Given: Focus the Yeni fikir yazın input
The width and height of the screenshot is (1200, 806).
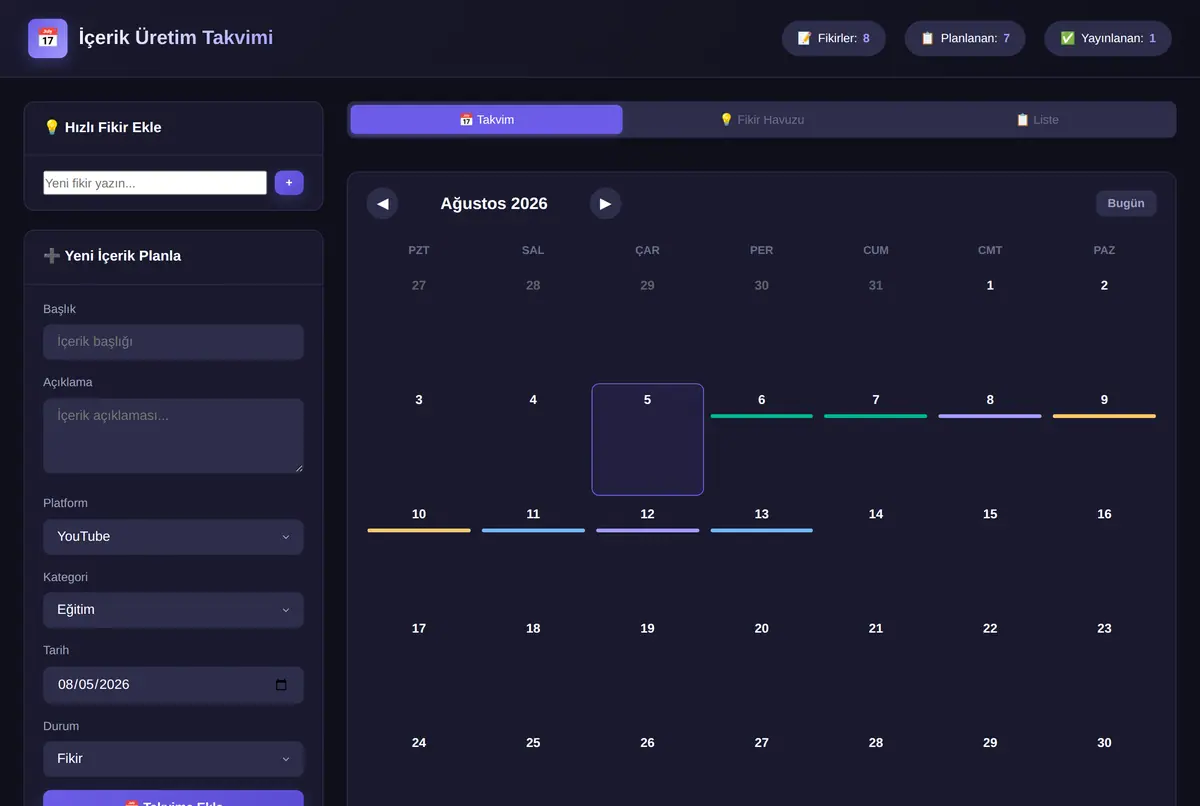Looking at the screenshot, I should pyautogui.click(x=155, y=183).
